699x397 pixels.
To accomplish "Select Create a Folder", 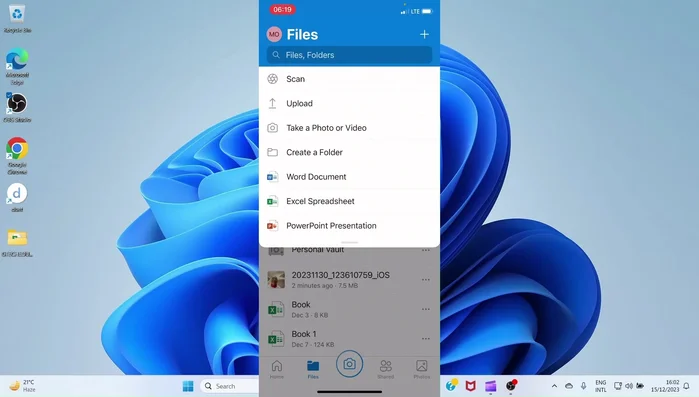I will (350, 152).
